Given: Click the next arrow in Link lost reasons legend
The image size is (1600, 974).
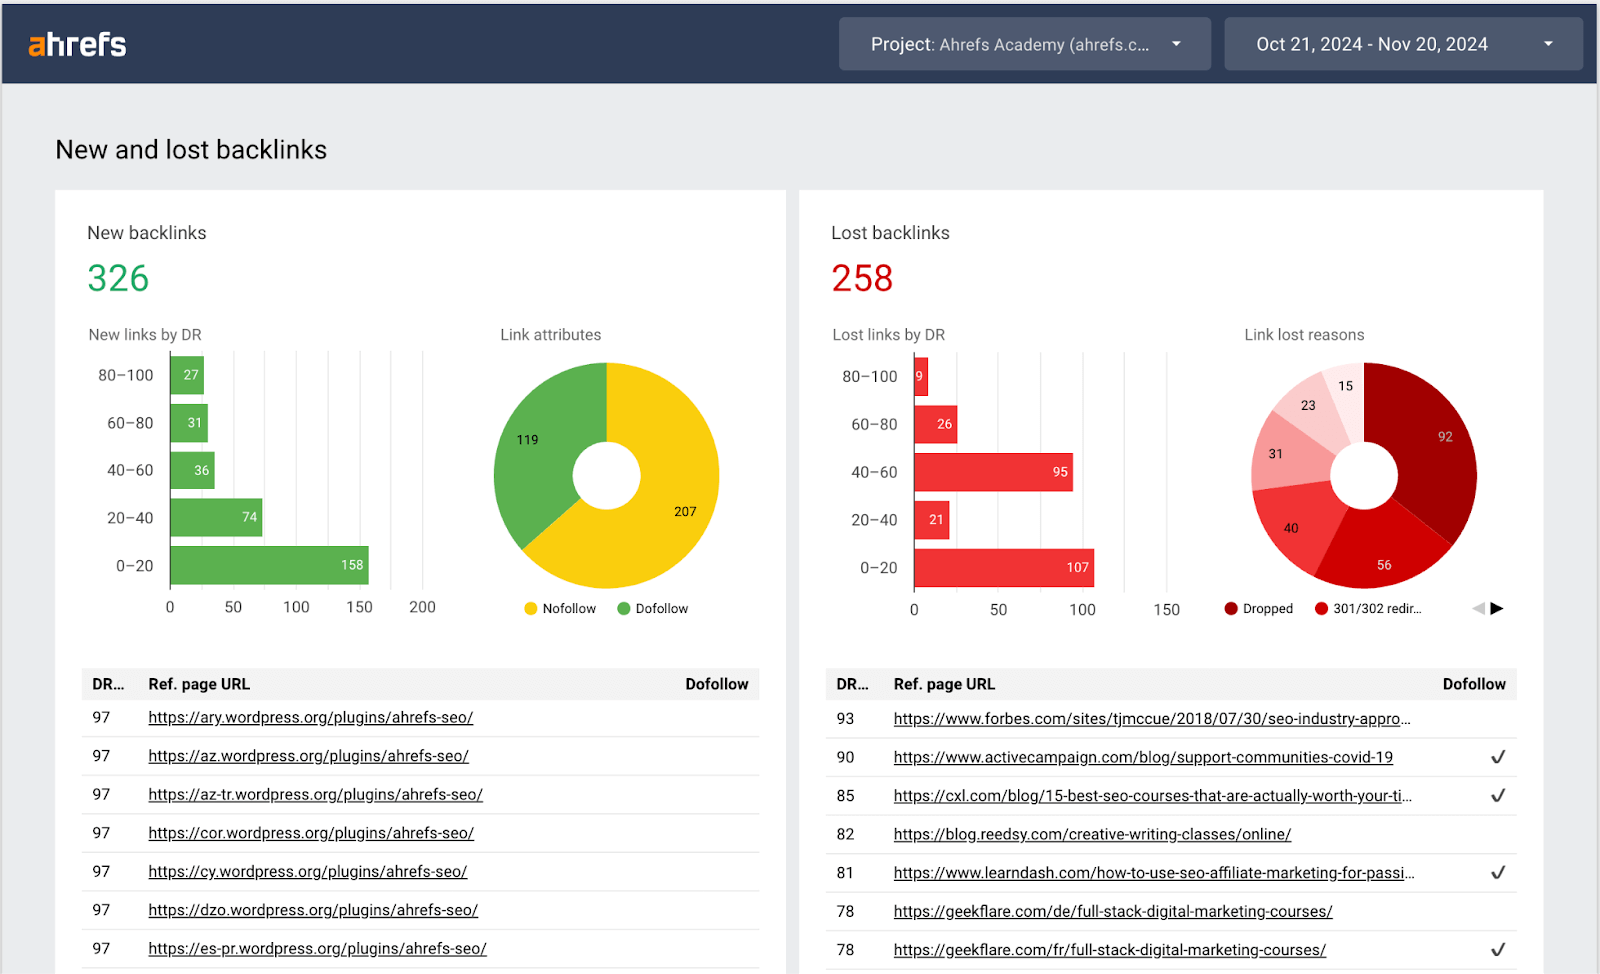Looking at the screenshot, I should coord(1498,607).
